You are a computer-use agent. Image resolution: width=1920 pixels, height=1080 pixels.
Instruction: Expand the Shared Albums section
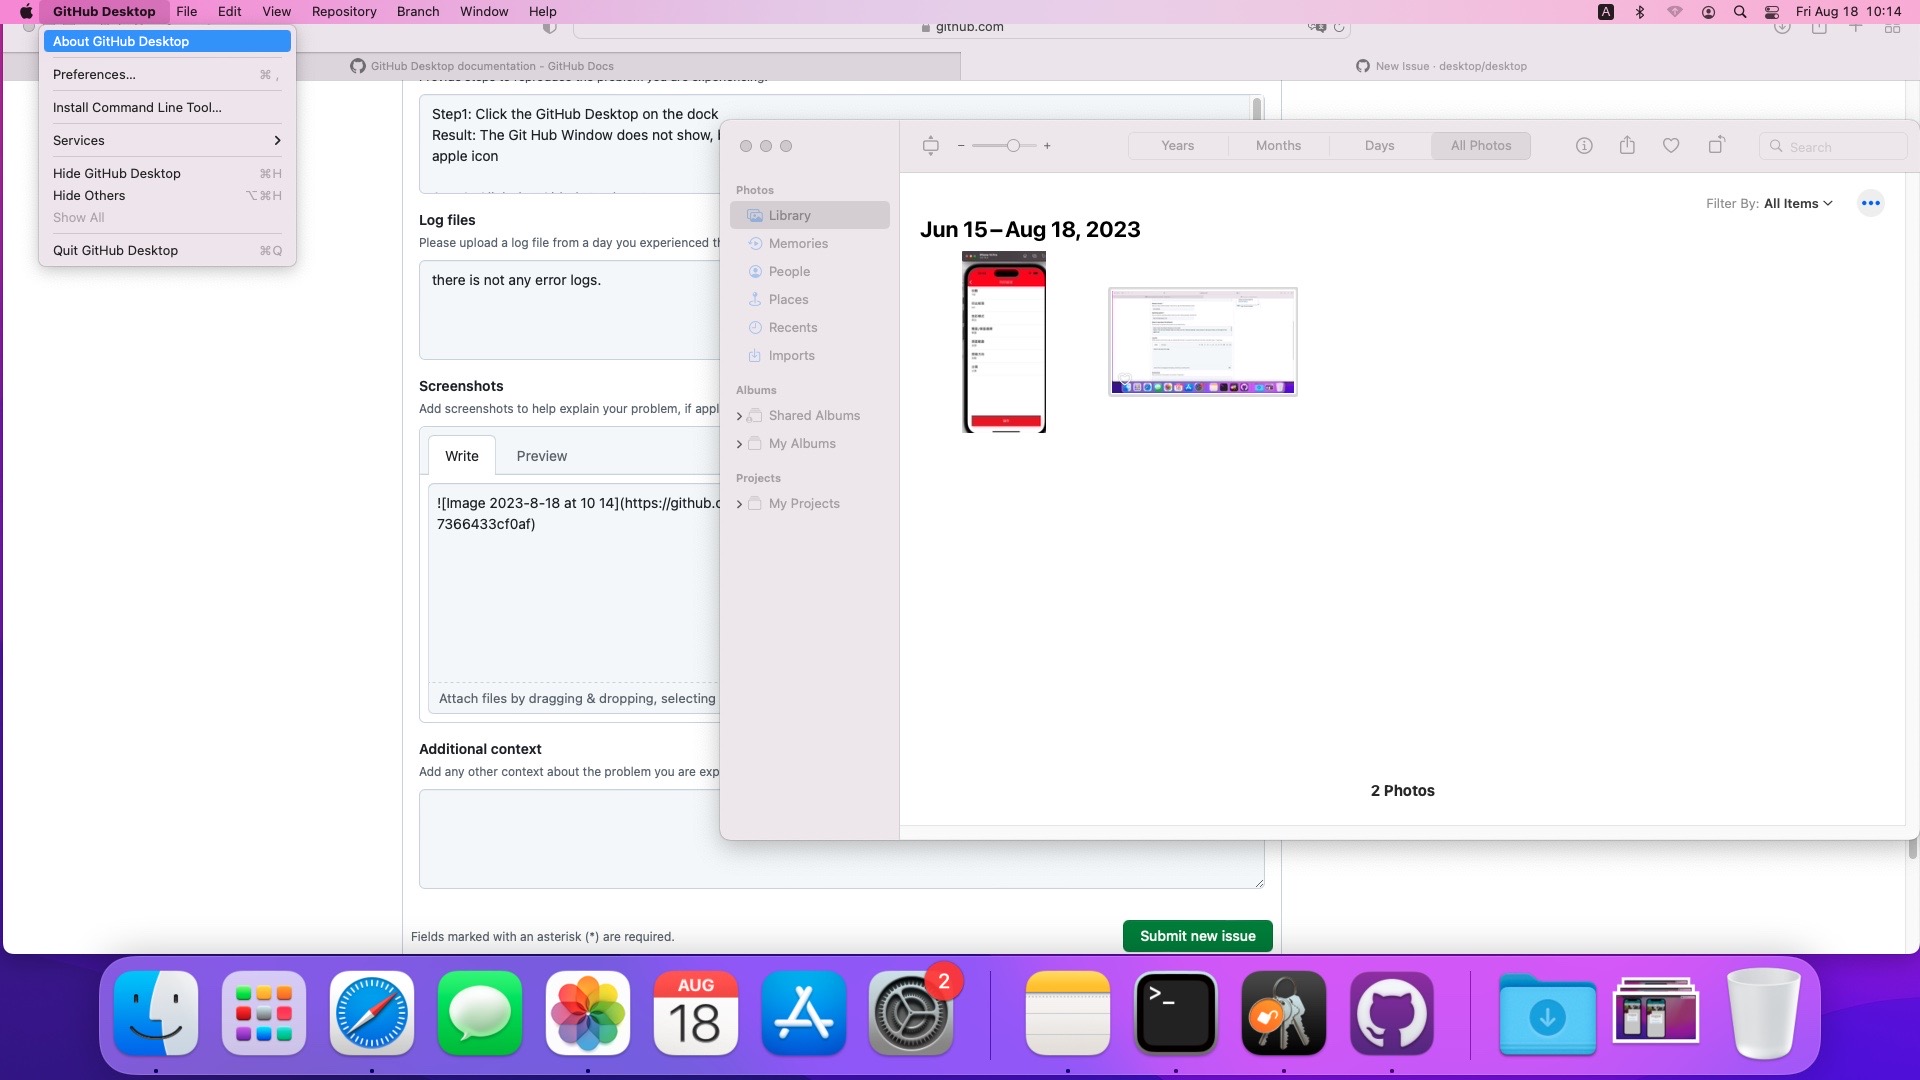point(739,416)
